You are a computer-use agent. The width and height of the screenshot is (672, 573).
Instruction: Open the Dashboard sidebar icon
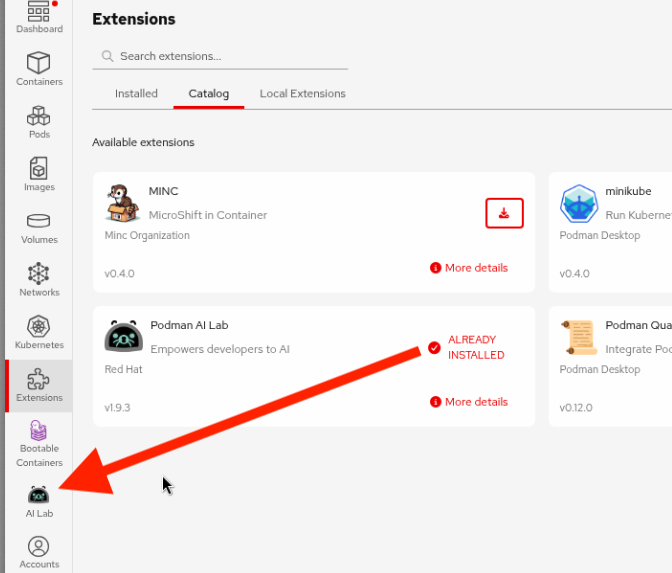pos(38,16)
